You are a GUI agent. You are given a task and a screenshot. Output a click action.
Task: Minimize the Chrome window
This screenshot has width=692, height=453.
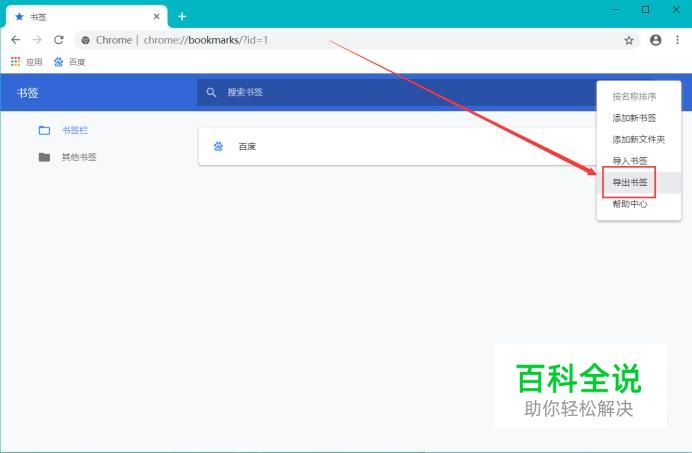[x=615, y=9]
